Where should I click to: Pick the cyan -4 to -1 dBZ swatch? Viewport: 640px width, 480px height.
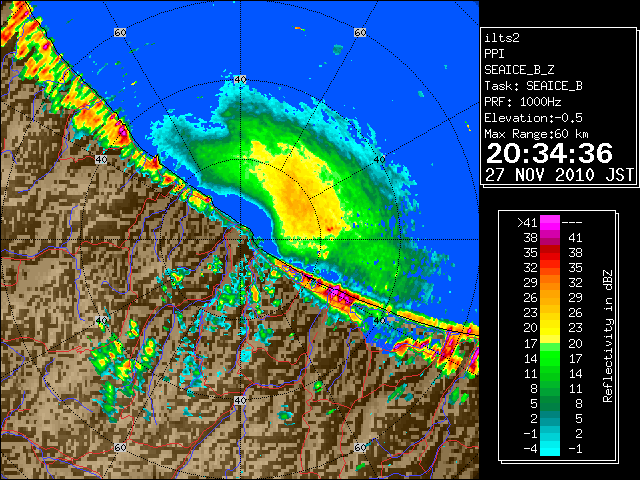coord(550,448)
